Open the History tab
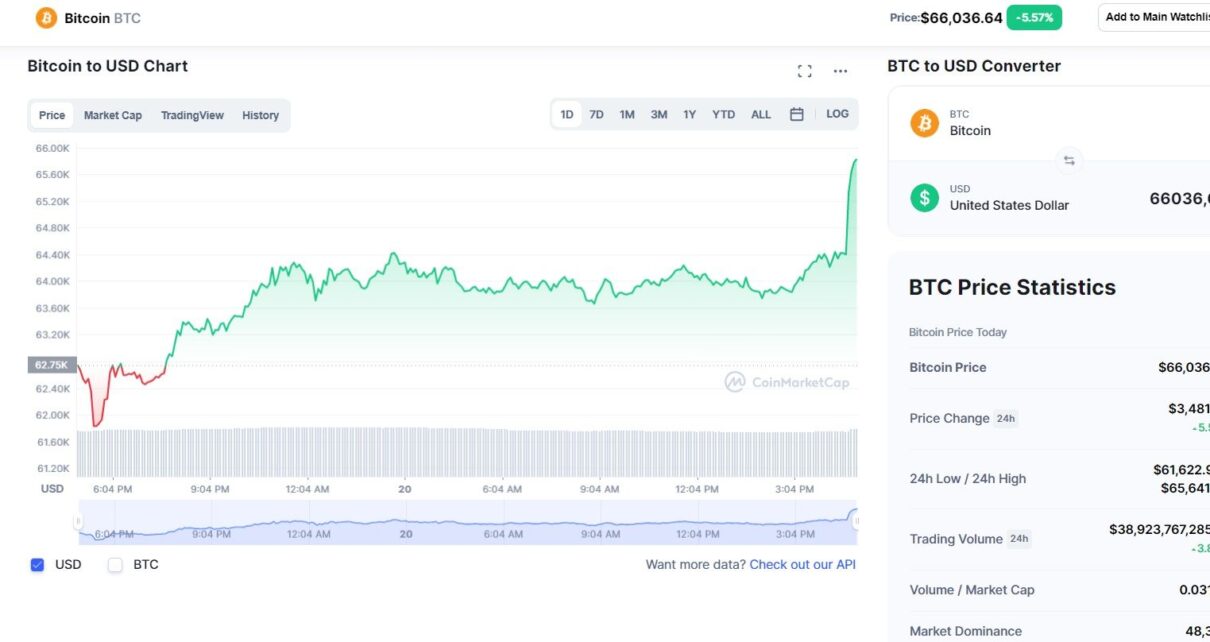 (x=260, y=115)
